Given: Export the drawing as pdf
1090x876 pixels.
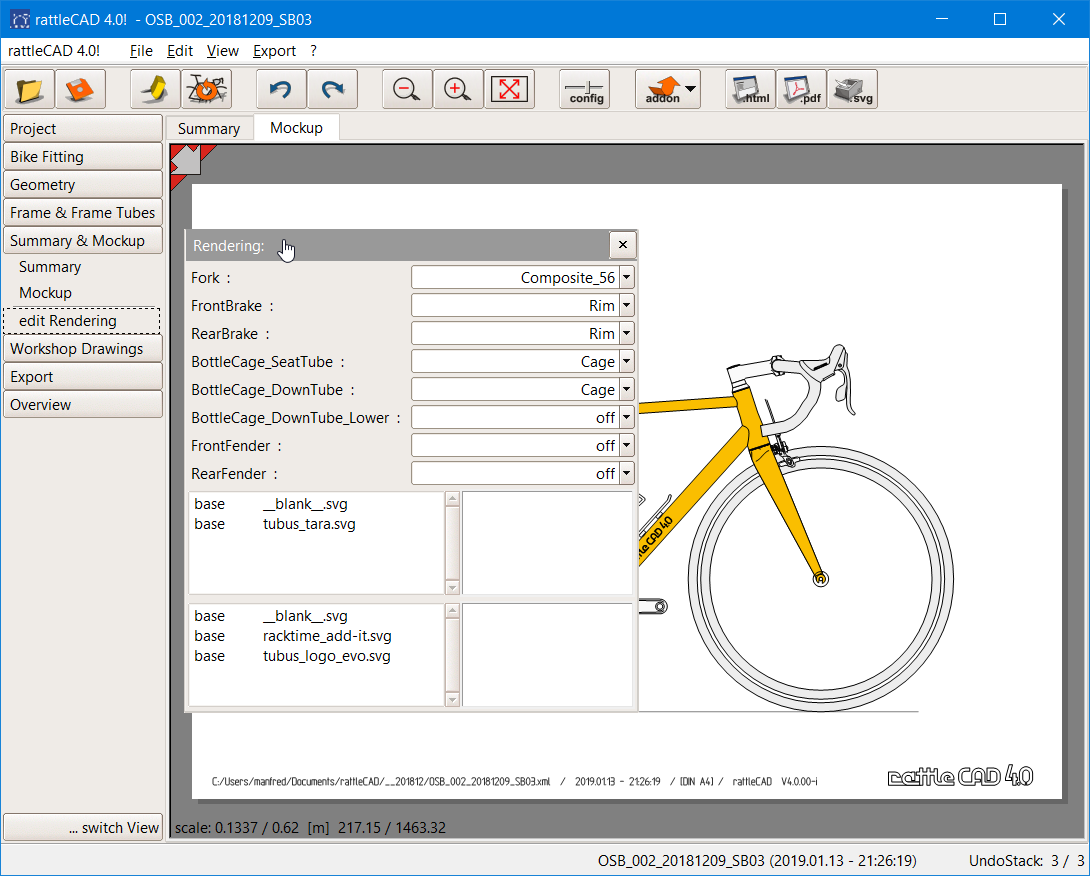Looking at the screenshot, I should coord(802,89).
